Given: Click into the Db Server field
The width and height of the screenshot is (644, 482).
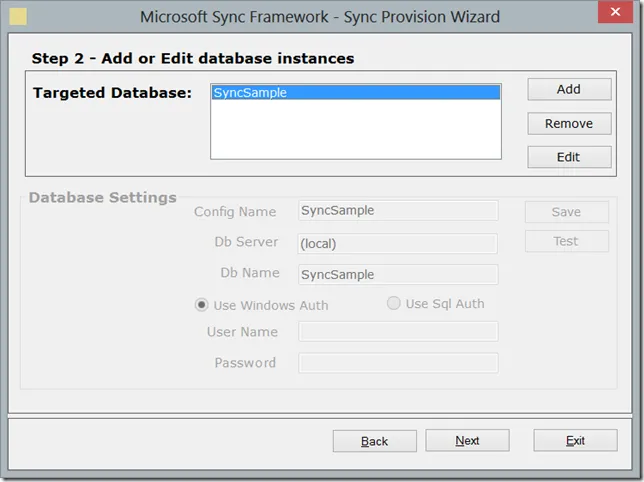Looking at the screenshot, I should tap(398, 243).
